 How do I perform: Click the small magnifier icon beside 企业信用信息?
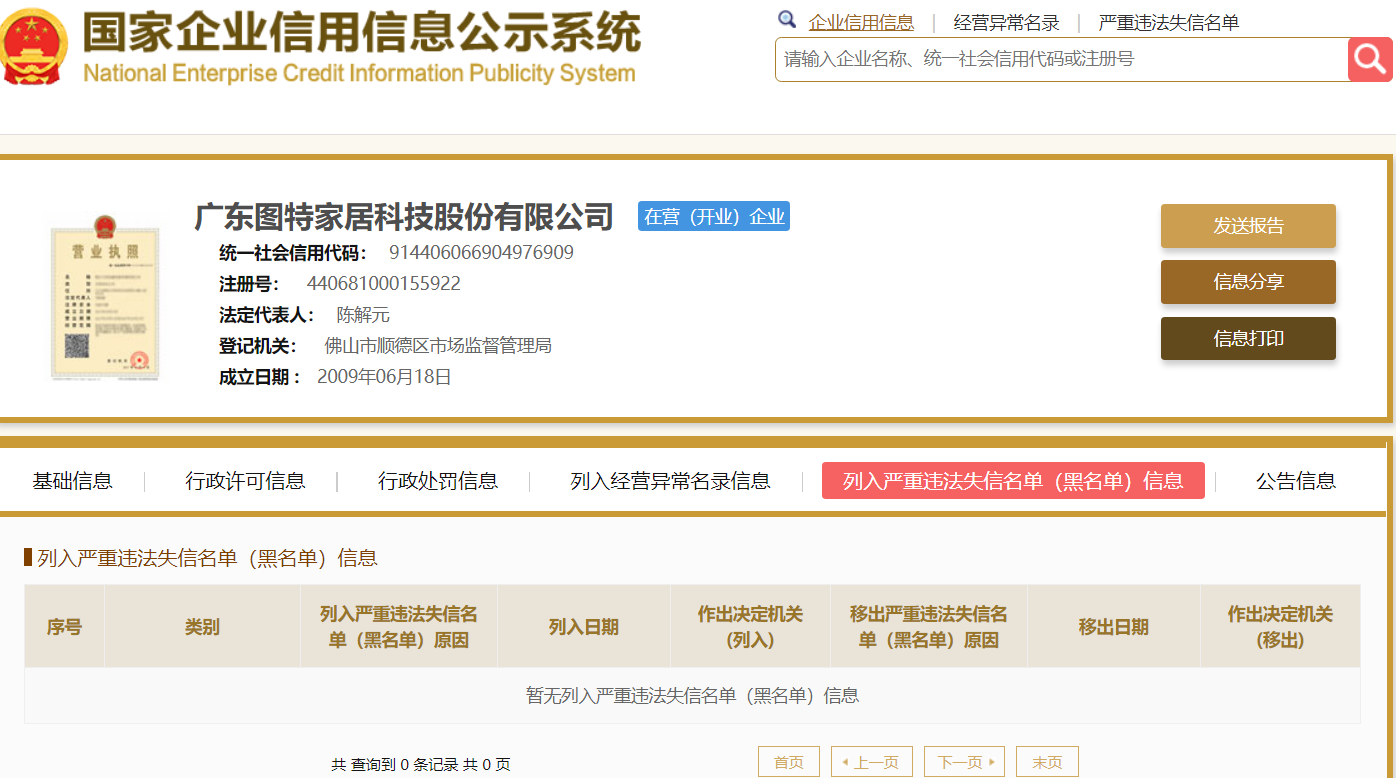[787, 20]
